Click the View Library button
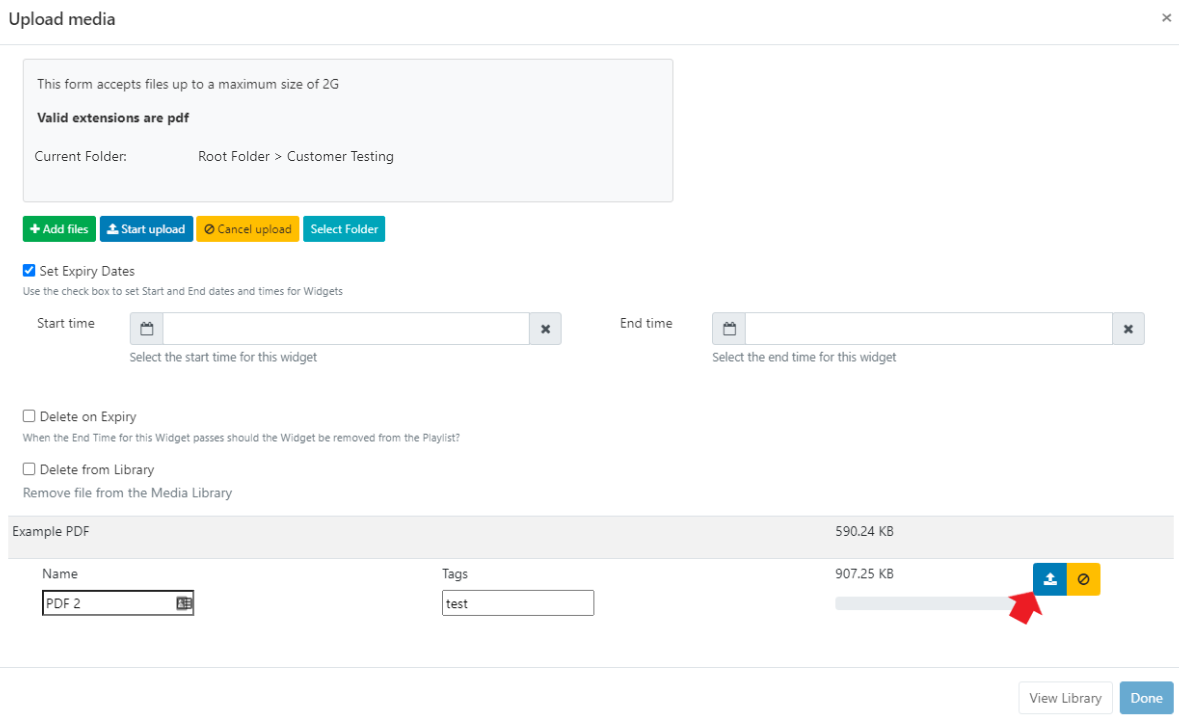The image size is (1179, 718). coord(1065,698)
